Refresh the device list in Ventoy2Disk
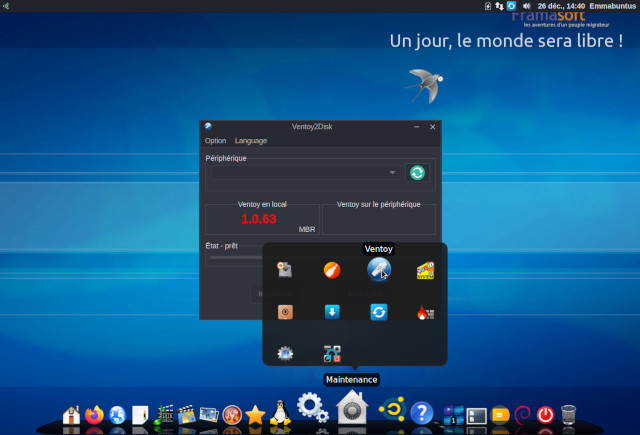640x435 pixels. pyautogui.click(x=417, y=173)
